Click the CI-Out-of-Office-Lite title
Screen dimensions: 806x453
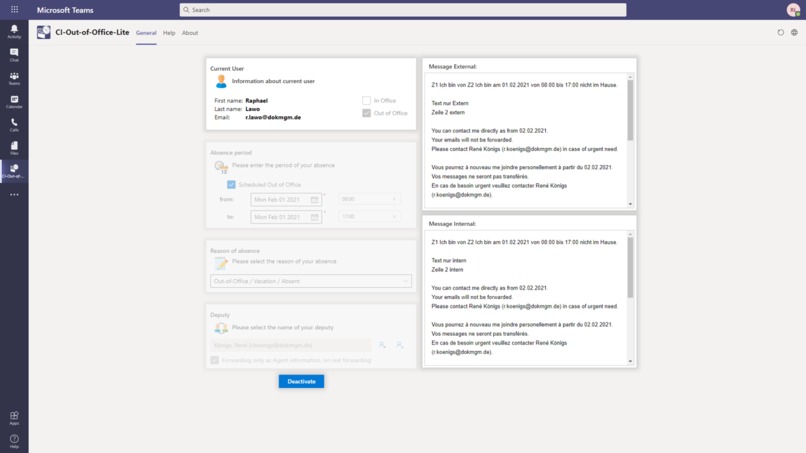(92, 32)
